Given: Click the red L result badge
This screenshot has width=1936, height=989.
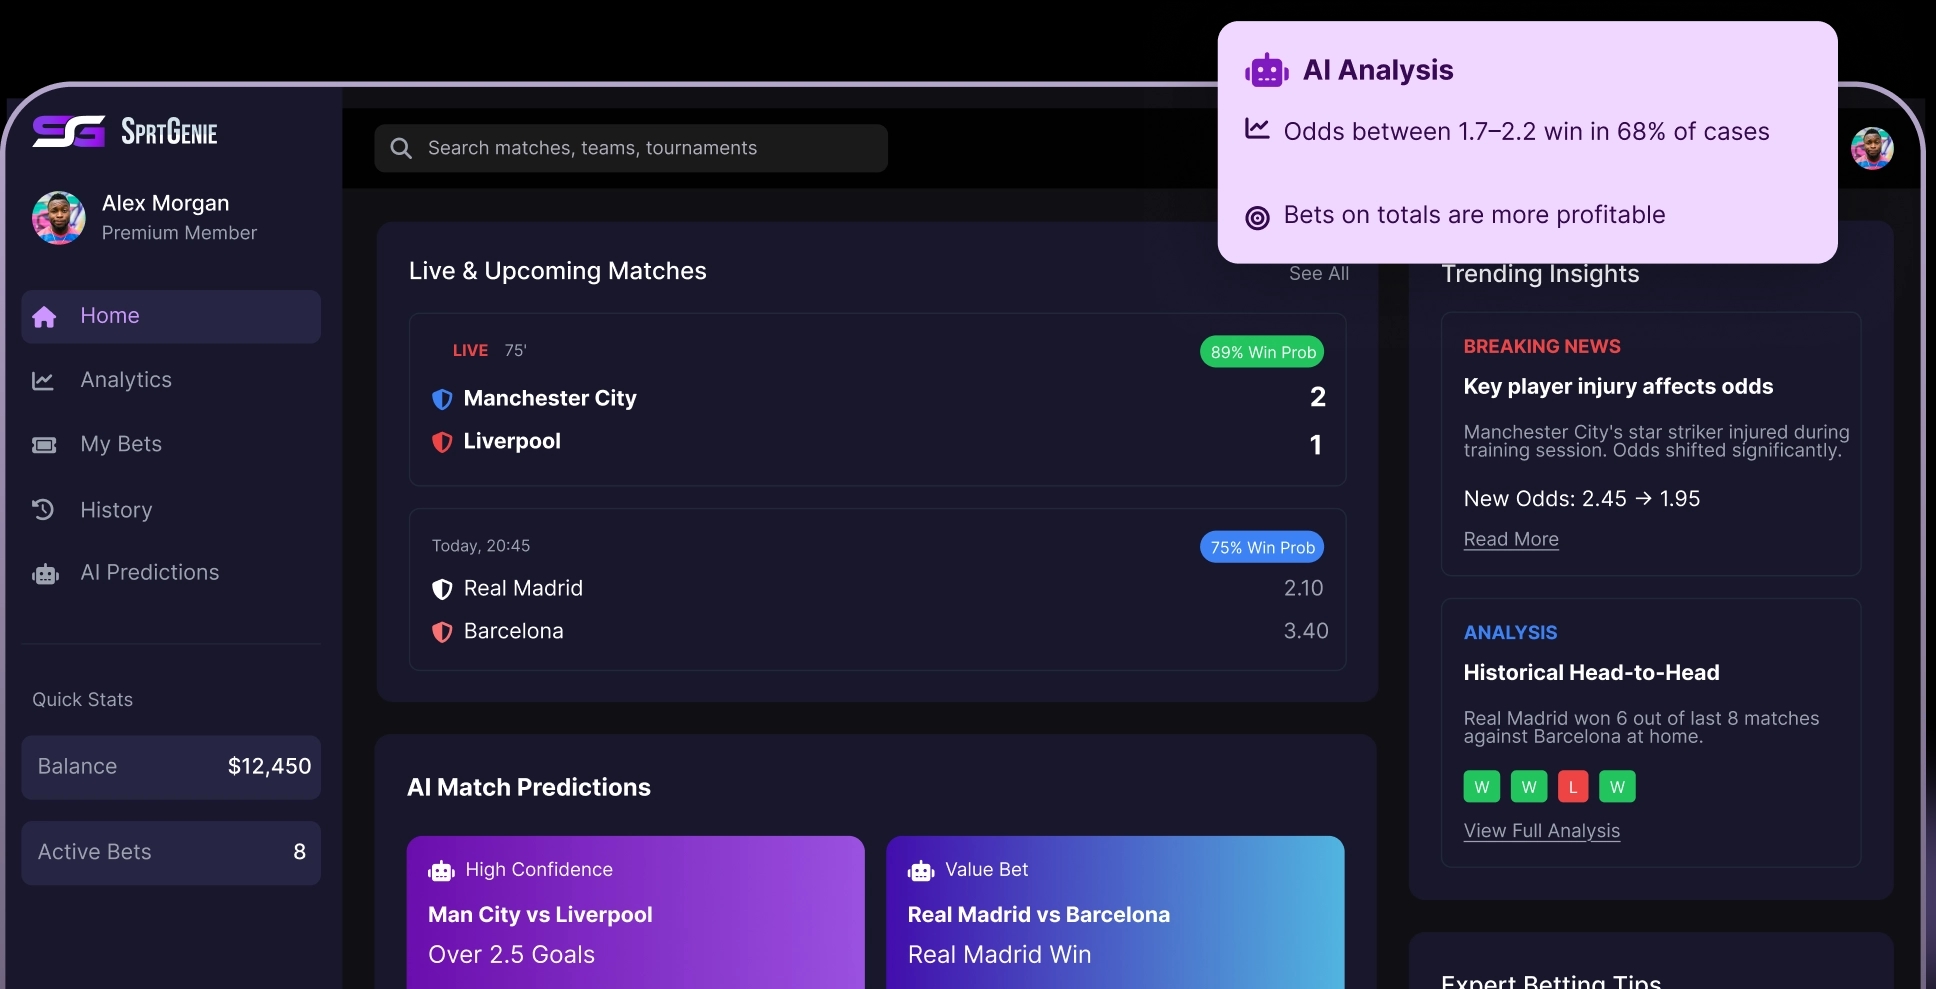Looking at the screenshot, I should pyautogui.click(x=1572, y=787).
